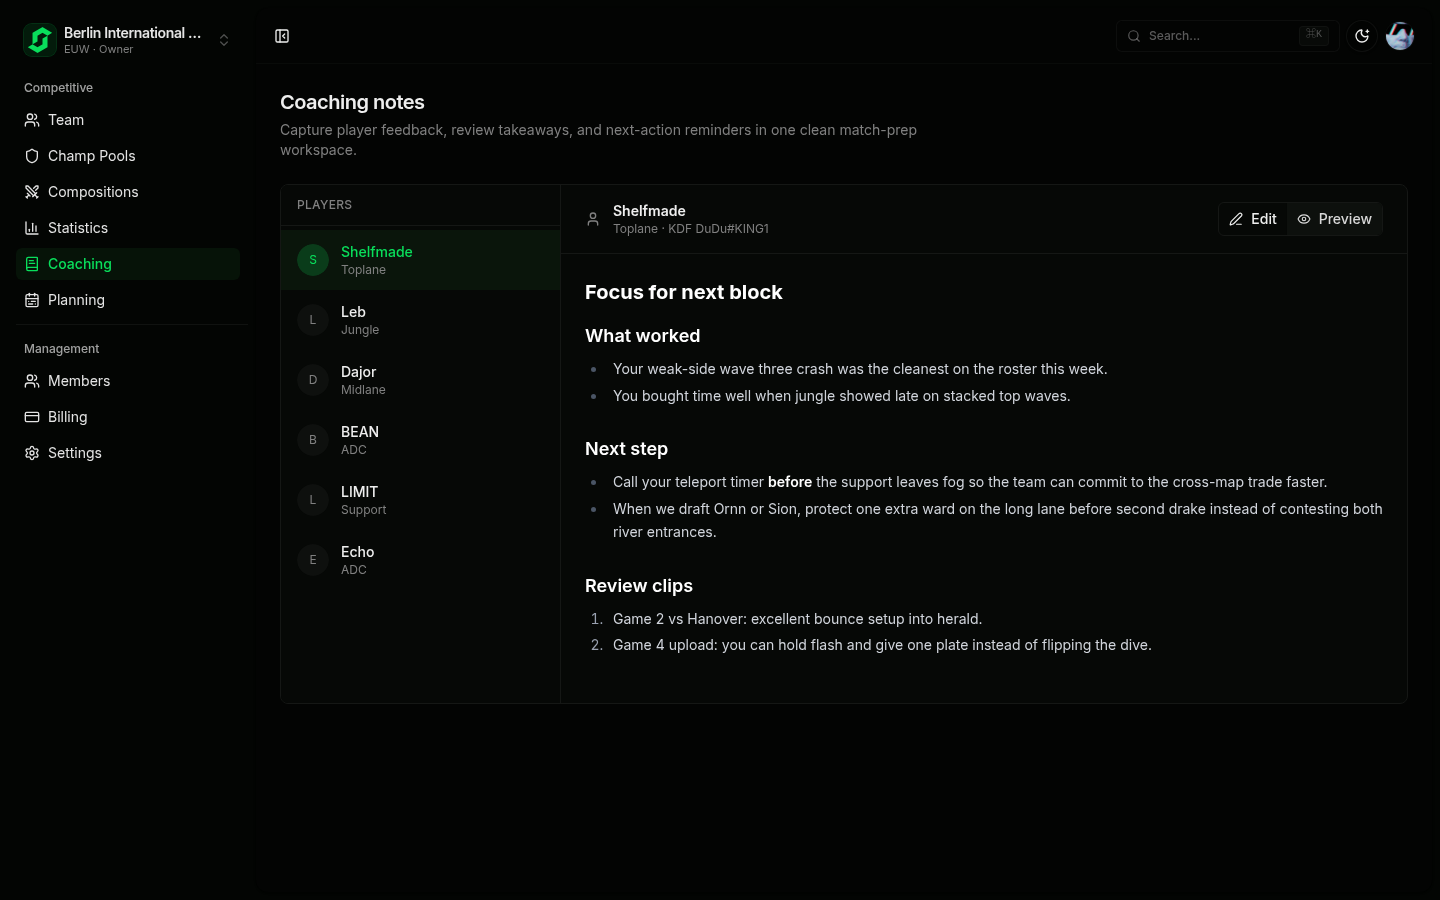Open Champ Pools shield icon
The width and height of the screenshot is (1440, 900).
[x=32, y=156]
